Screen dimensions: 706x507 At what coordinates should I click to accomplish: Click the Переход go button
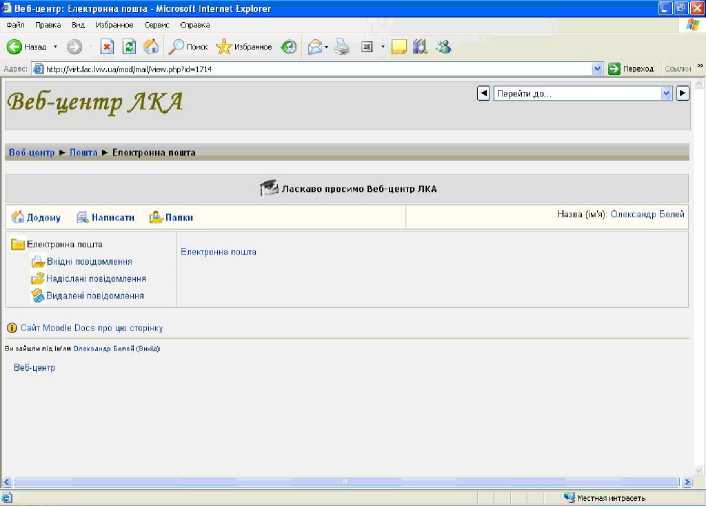pyautogui.click(x=630, y=69)
